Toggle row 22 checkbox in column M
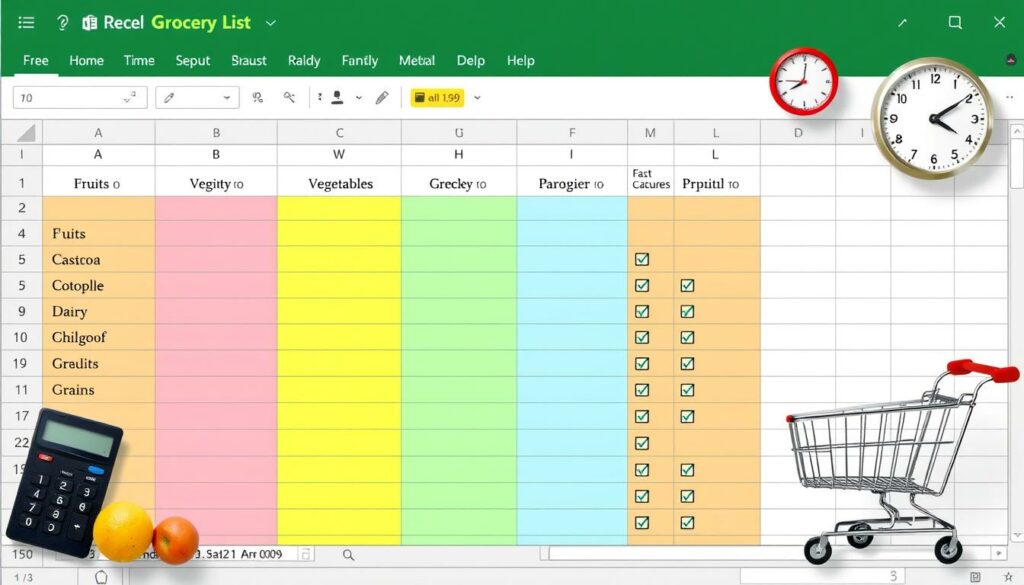This screenshot has height=585, width=1024. (642, 443)
